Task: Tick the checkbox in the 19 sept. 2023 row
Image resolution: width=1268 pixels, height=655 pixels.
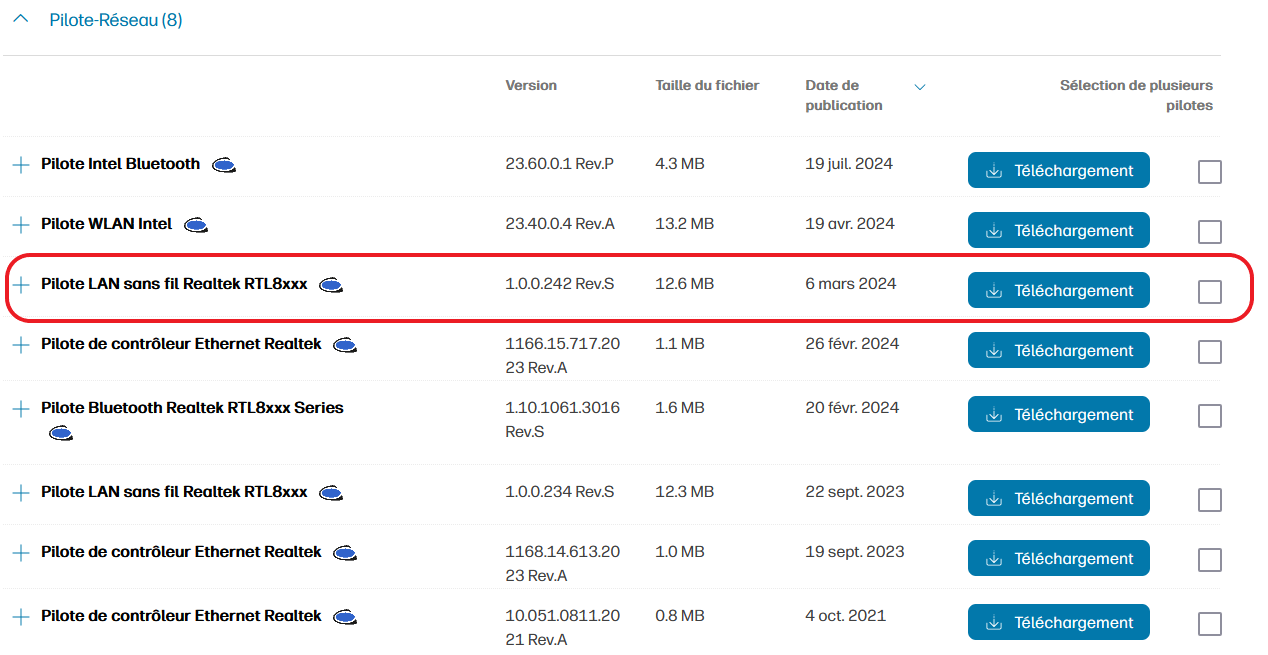Action: [1210, 560]
